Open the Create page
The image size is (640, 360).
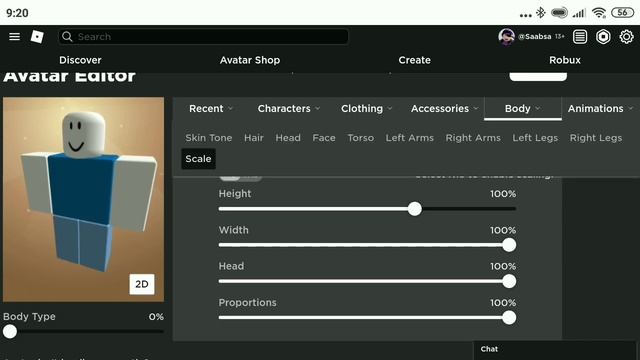[414, 60]
